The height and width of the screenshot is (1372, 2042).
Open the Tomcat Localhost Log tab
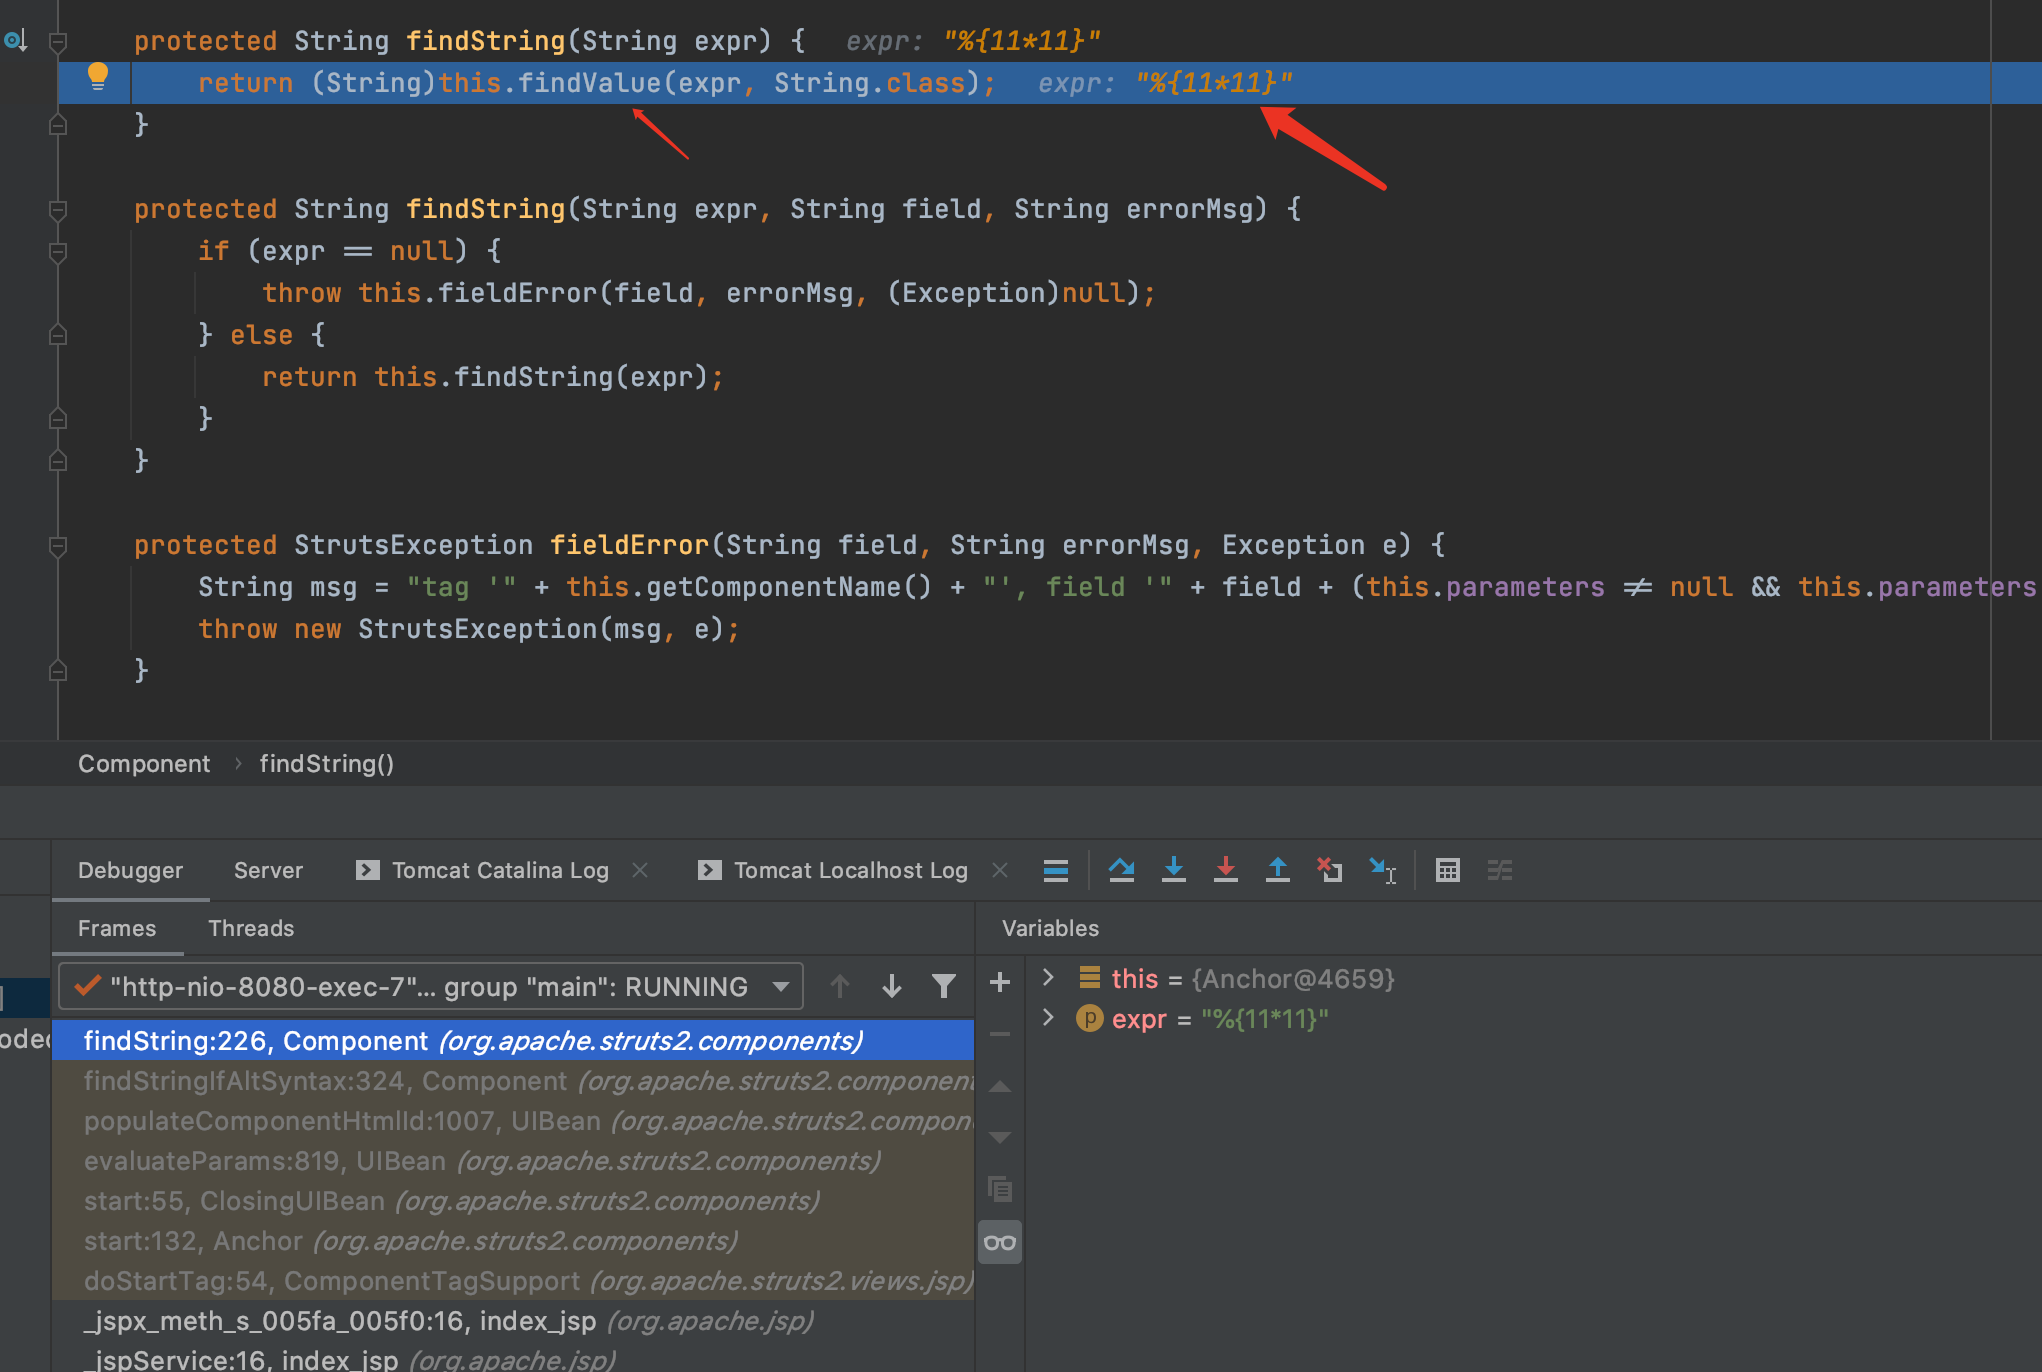point(833,870)
